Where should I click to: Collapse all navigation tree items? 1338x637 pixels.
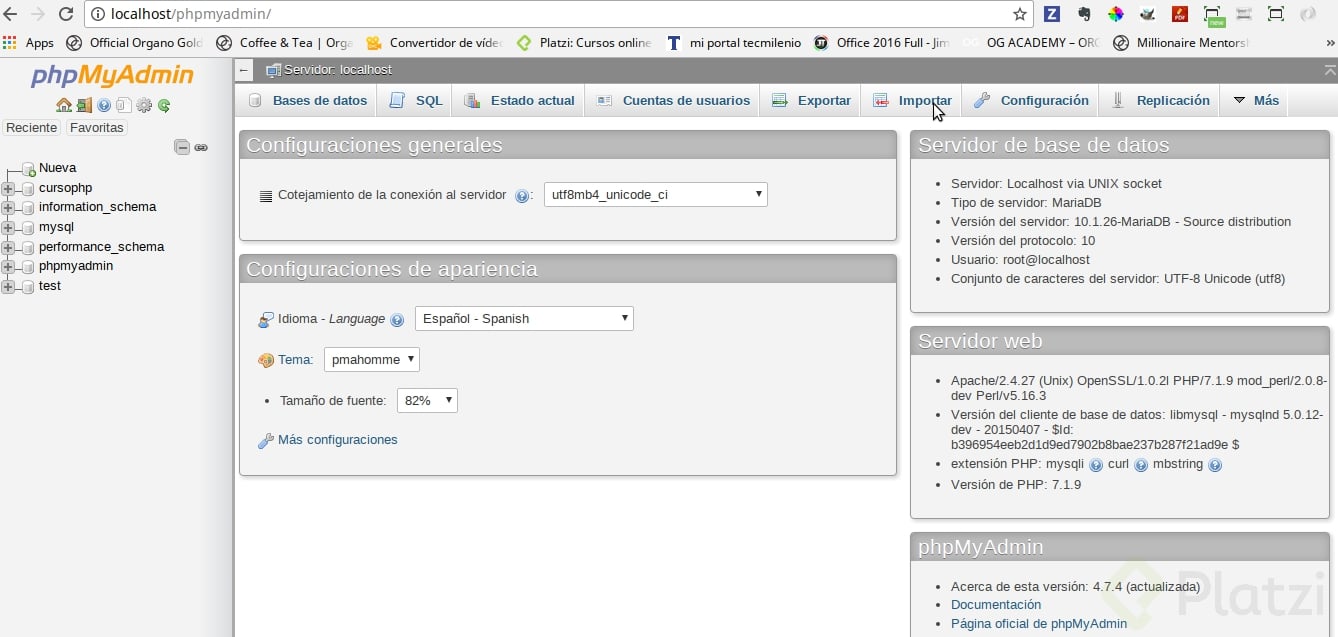182,147
